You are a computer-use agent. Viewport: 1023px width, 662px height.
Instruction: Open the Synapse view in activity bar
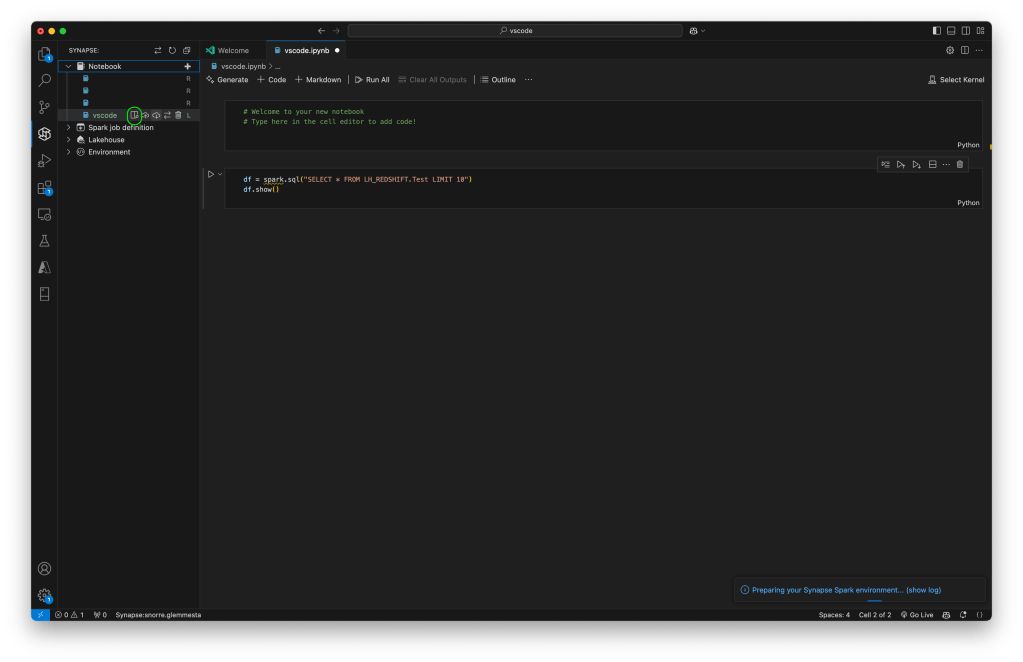point(44,133)
